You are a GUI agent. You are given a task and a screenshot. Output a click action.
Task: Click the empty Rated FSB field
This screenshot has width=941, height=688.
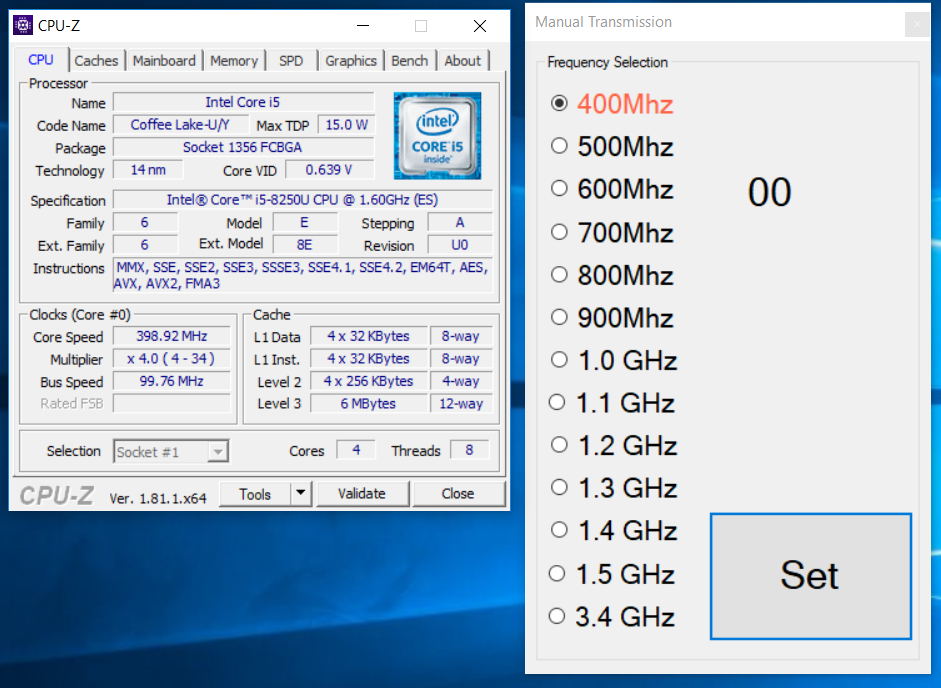172,403
